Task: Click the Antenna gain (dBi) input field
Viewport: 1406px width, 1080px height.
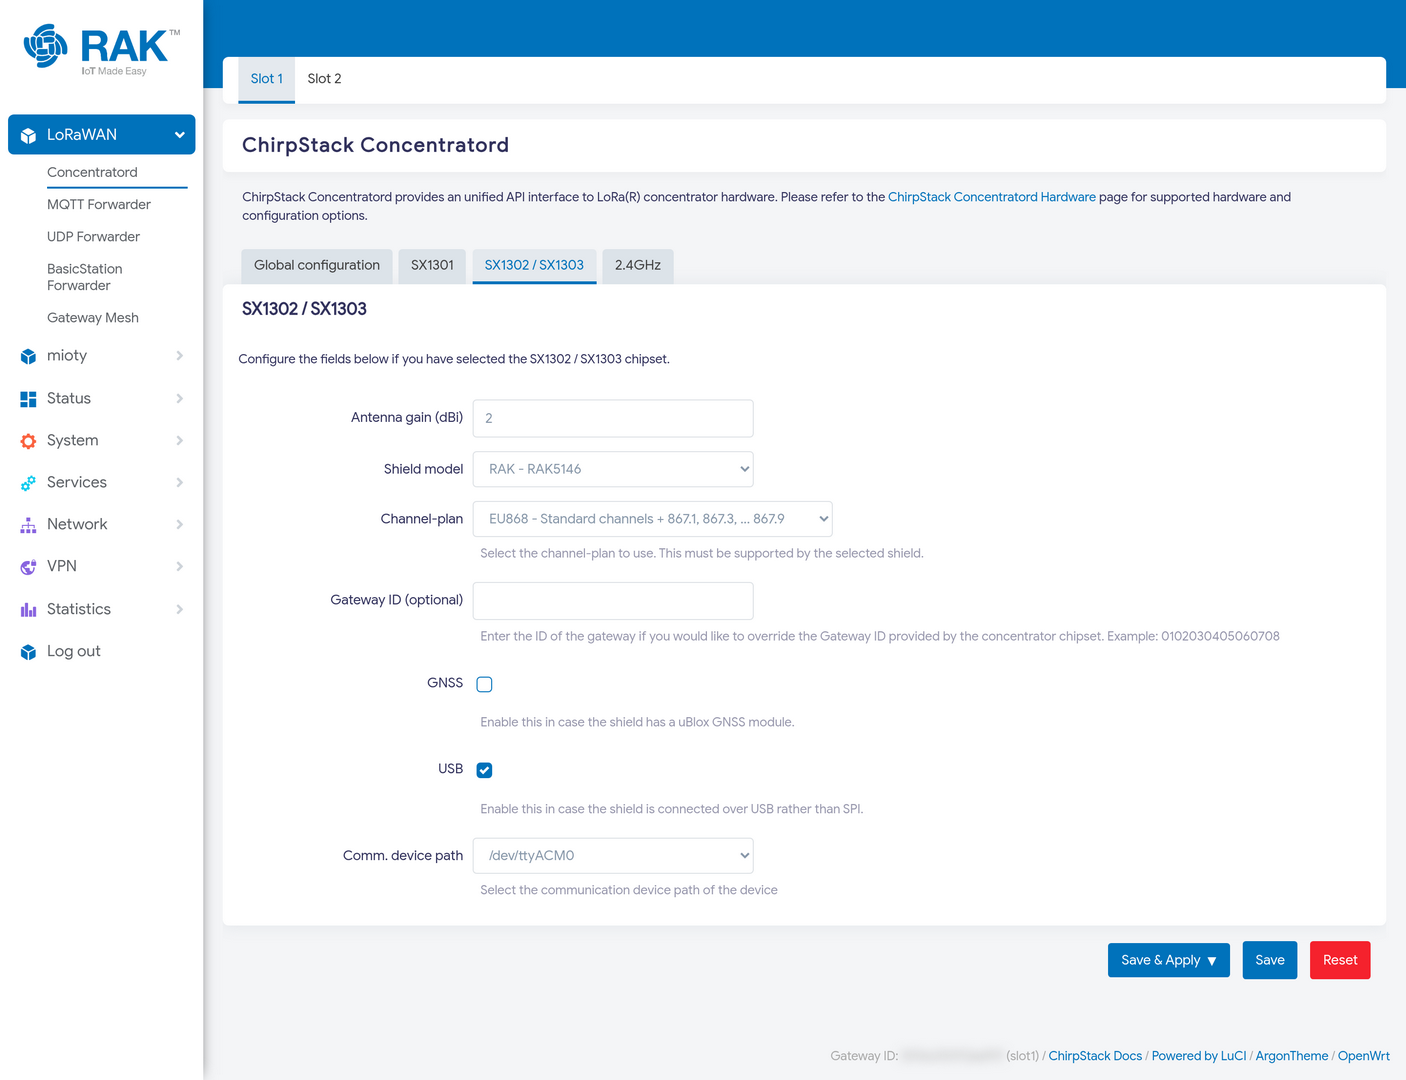Action: click(x=613, y=418)
